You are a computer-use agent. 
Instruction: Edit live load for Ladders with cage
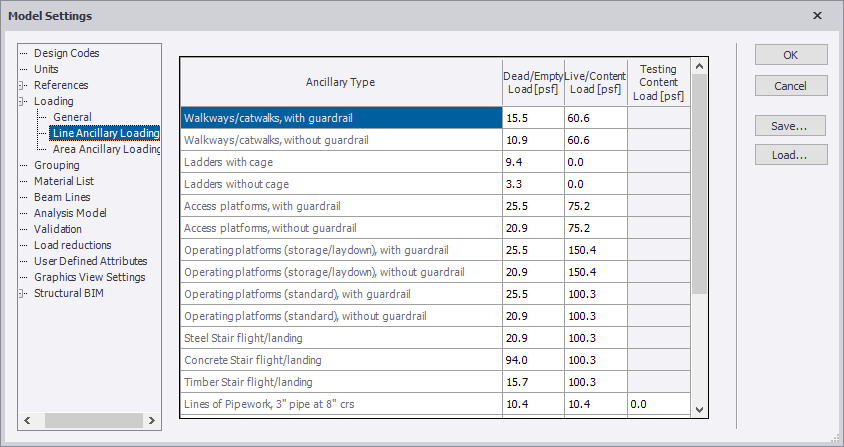click(x=595, y=161)
